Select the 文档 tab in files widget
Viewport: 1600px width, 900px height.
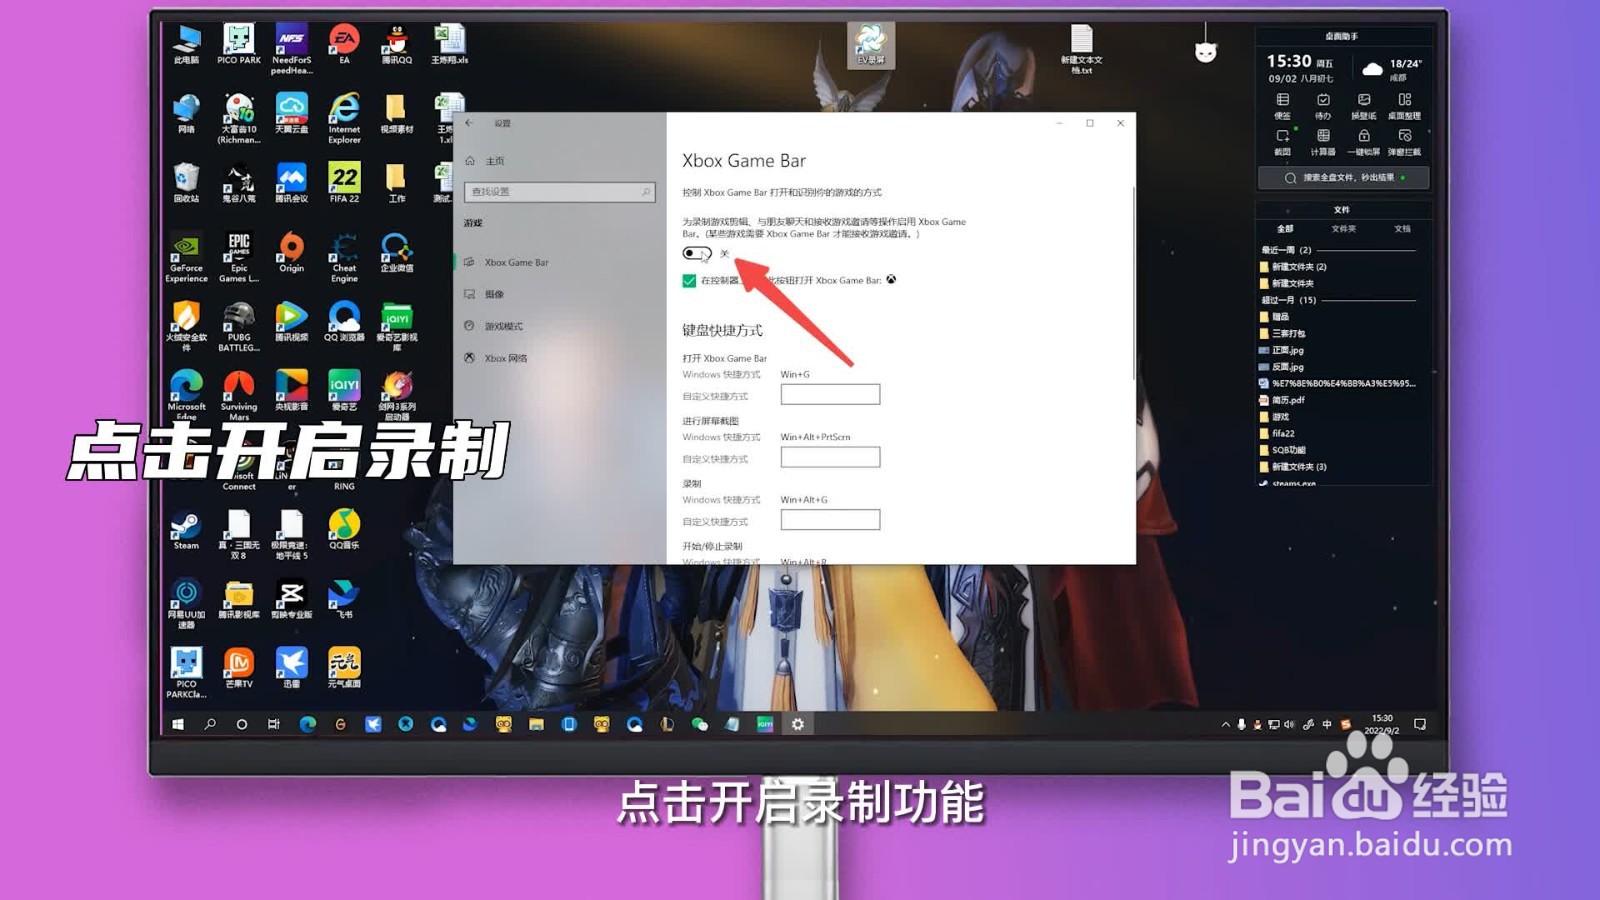(1402, 229)
